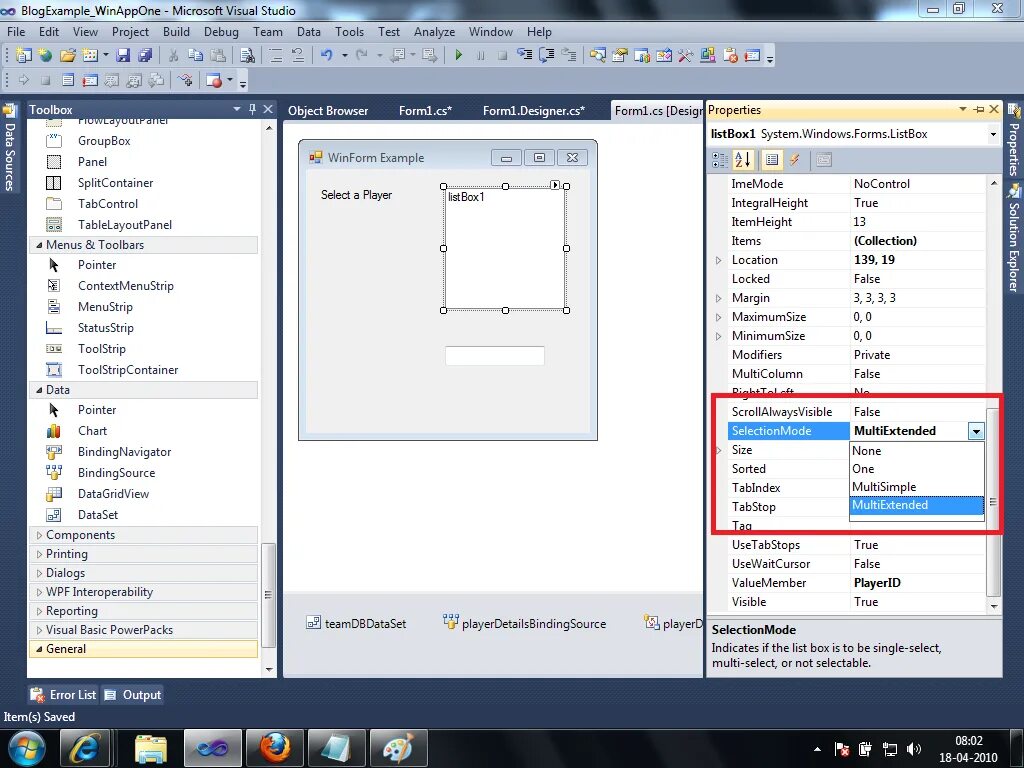The height and width of the screenshot is (768, 1024).
Task: Open the Output tab
Action: [133, 695]
